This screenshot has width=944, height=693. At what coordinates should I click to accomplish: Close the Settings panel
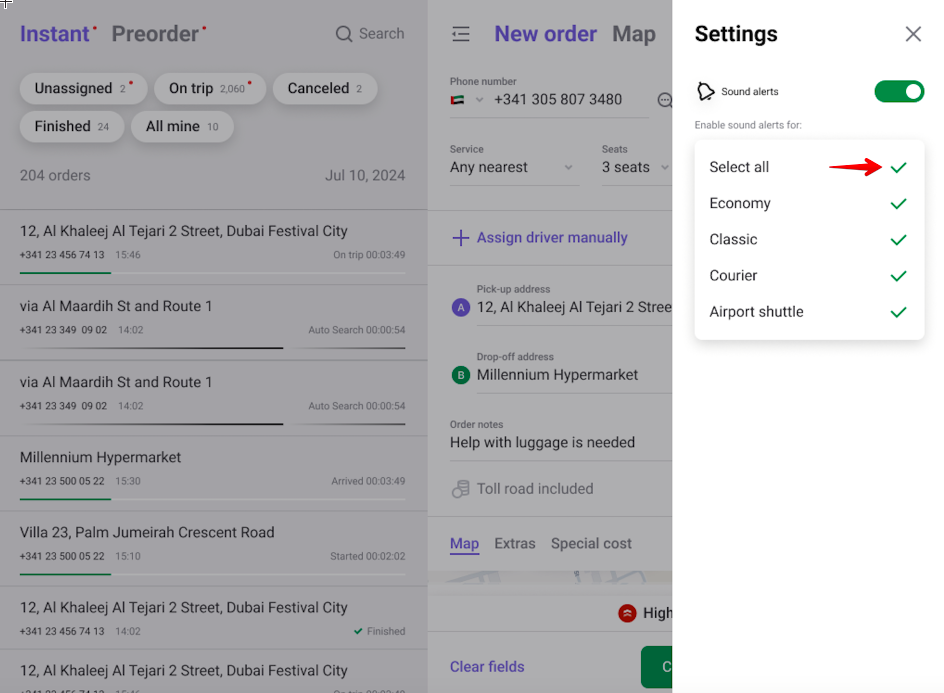(x=913, y=34)
